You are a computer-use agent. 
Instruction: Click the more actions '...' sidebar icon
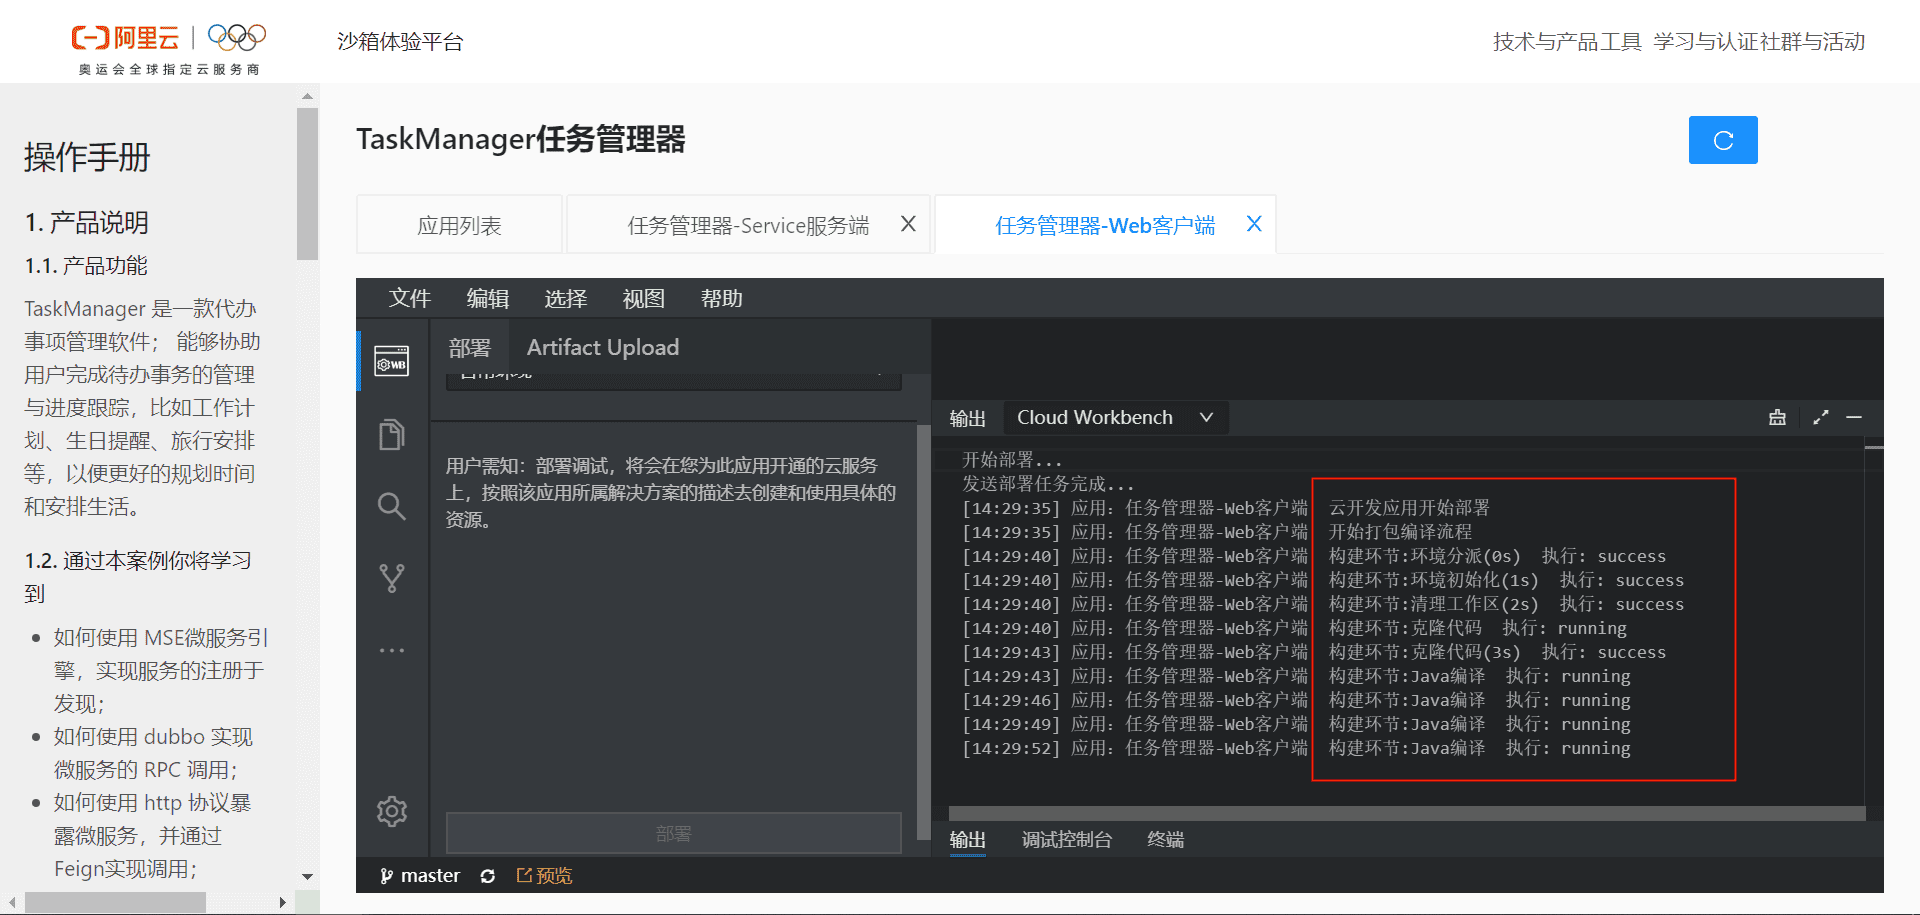pos(391,649)
